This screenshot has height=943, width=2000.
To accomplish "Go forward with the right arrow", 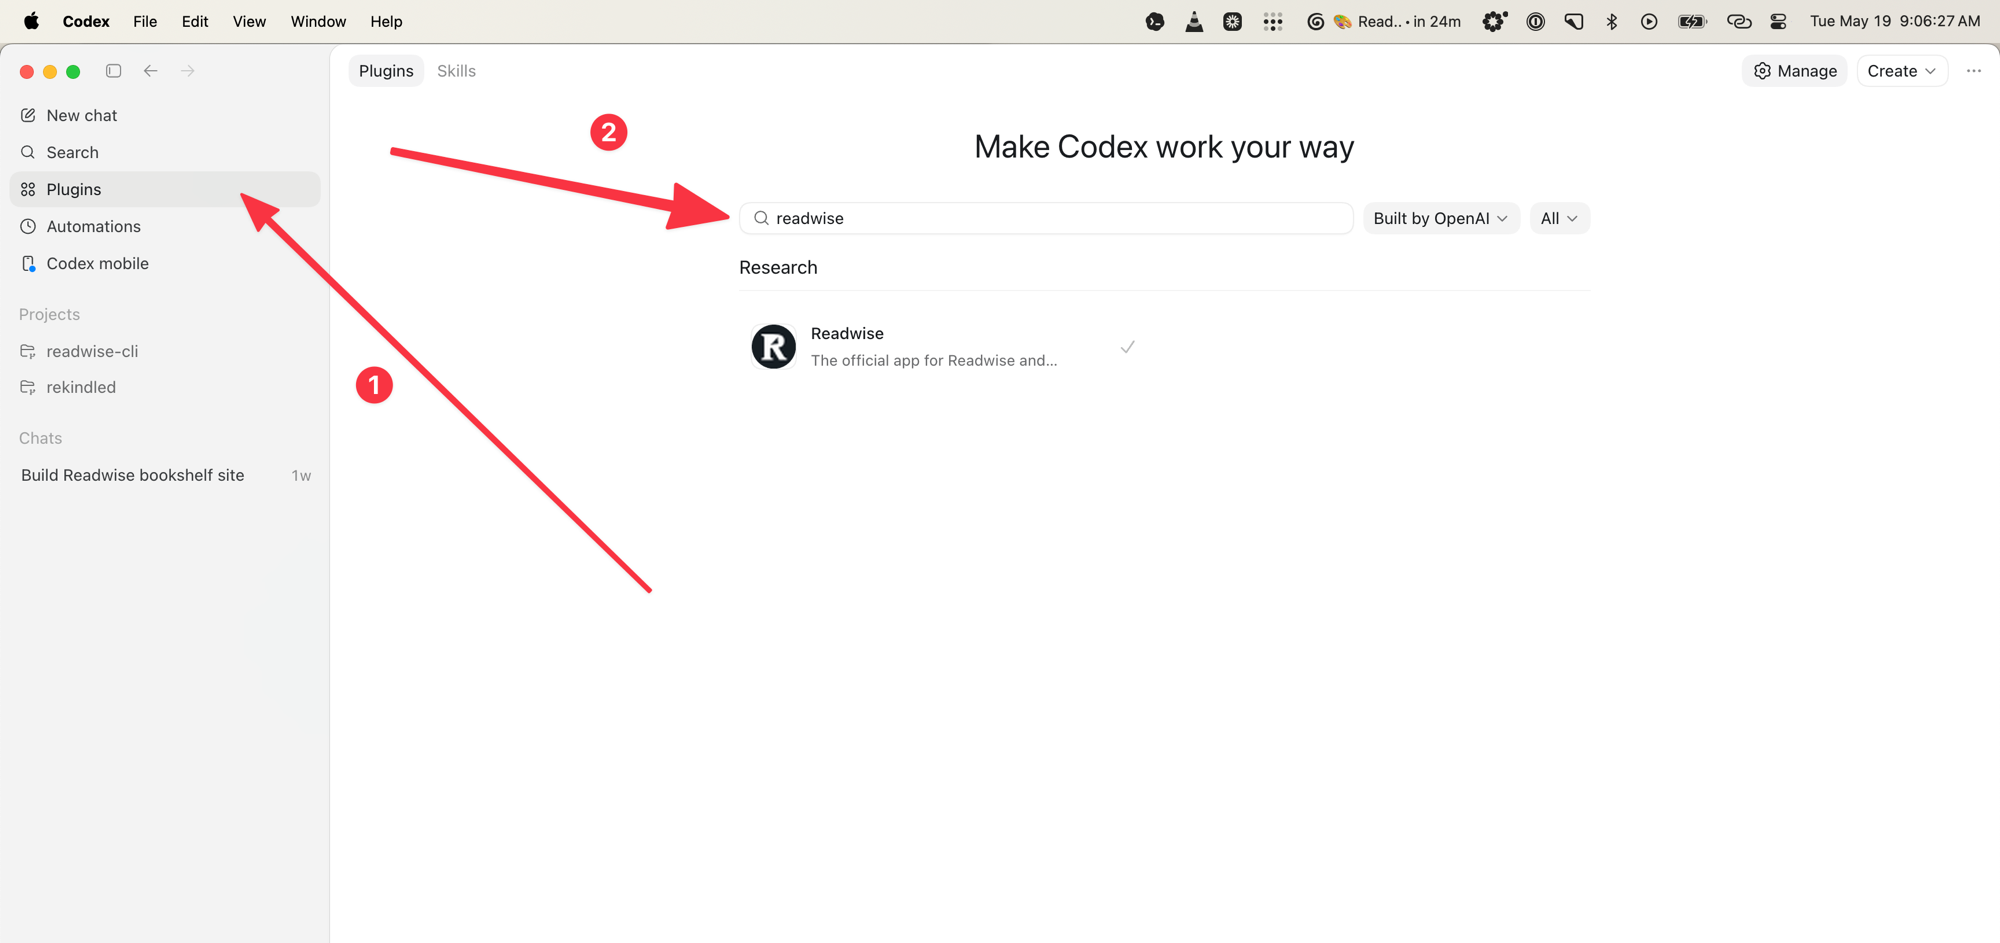I will tap(188, 71).
